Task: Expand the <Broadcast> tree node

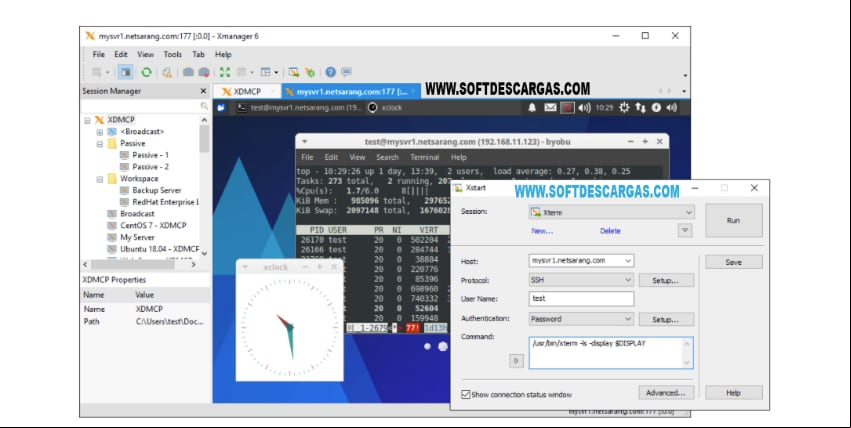Action: pos(99,132)
